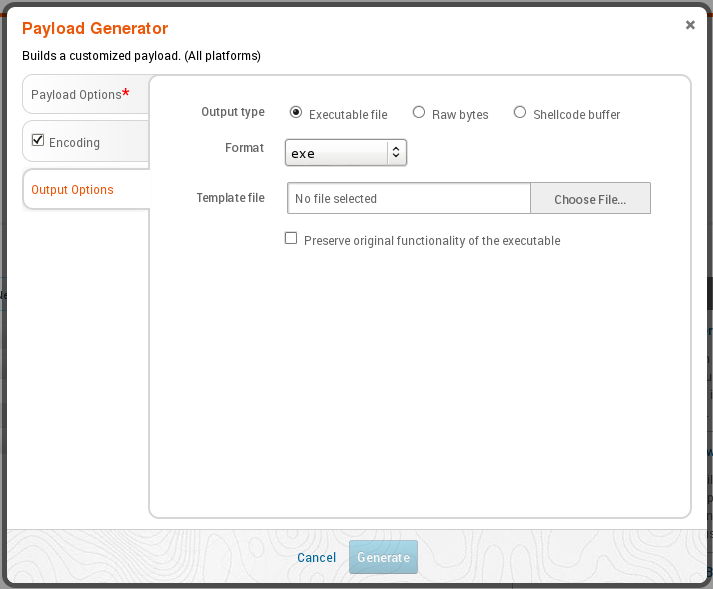Close the Payload Generator dialog
The width and height of the screenshot is (713, 589).
coord(690,25)
